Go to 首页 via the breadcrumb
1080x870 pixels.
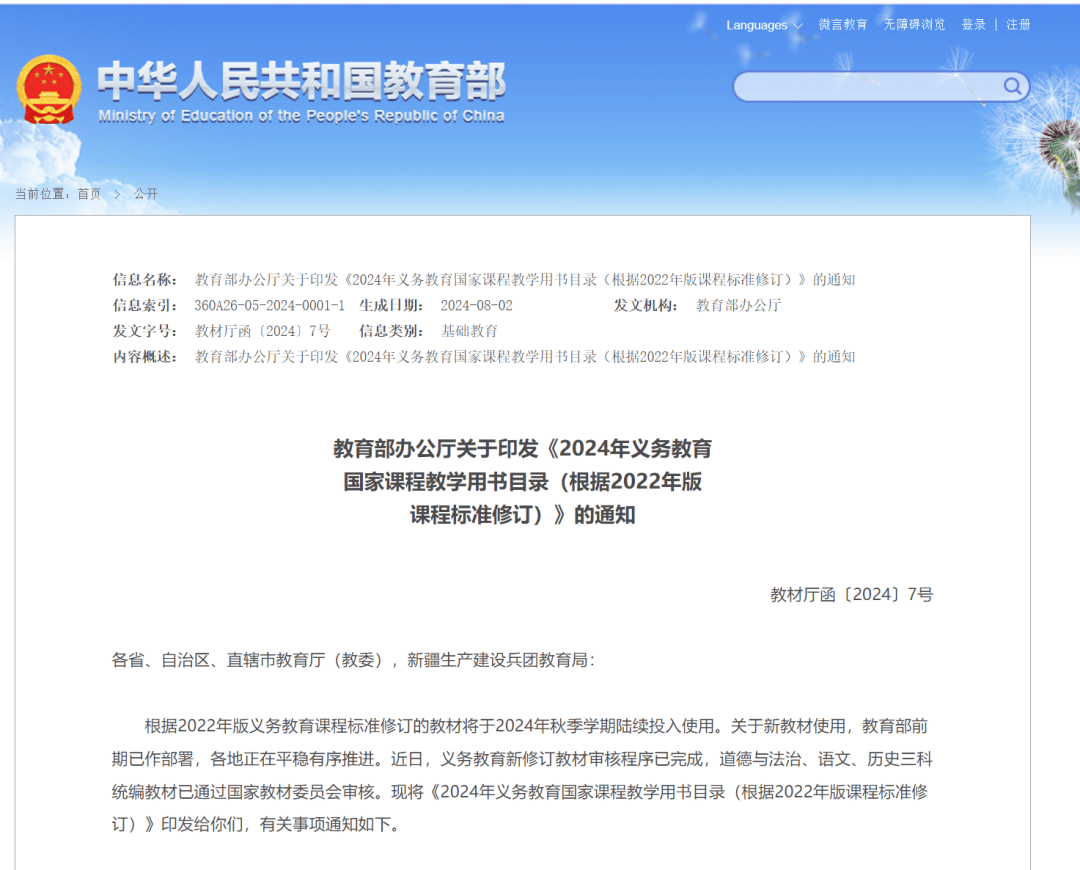[x=89, y=194]
